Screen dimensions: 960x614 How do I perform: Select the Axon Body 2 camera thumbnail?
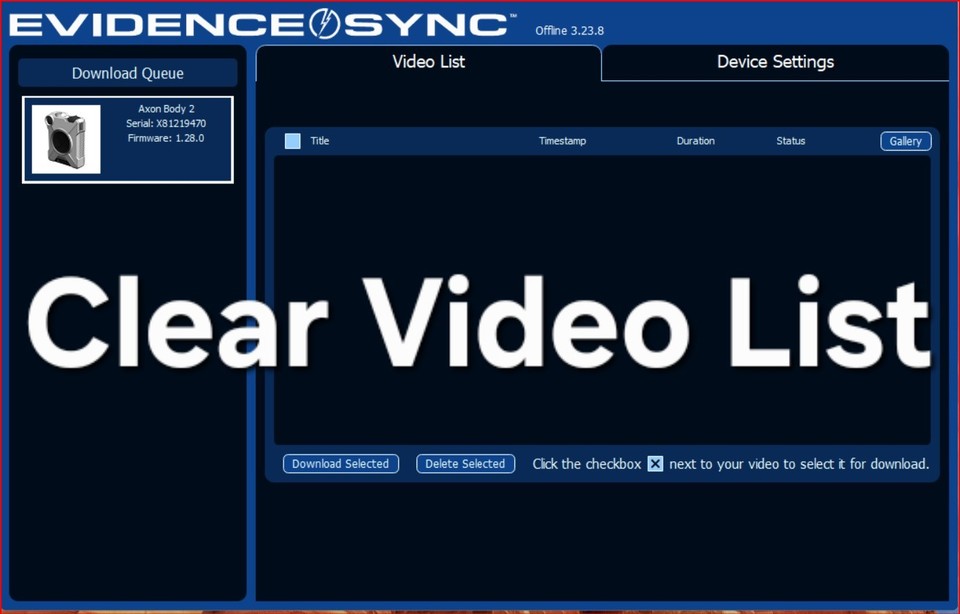tap(66, 139)
